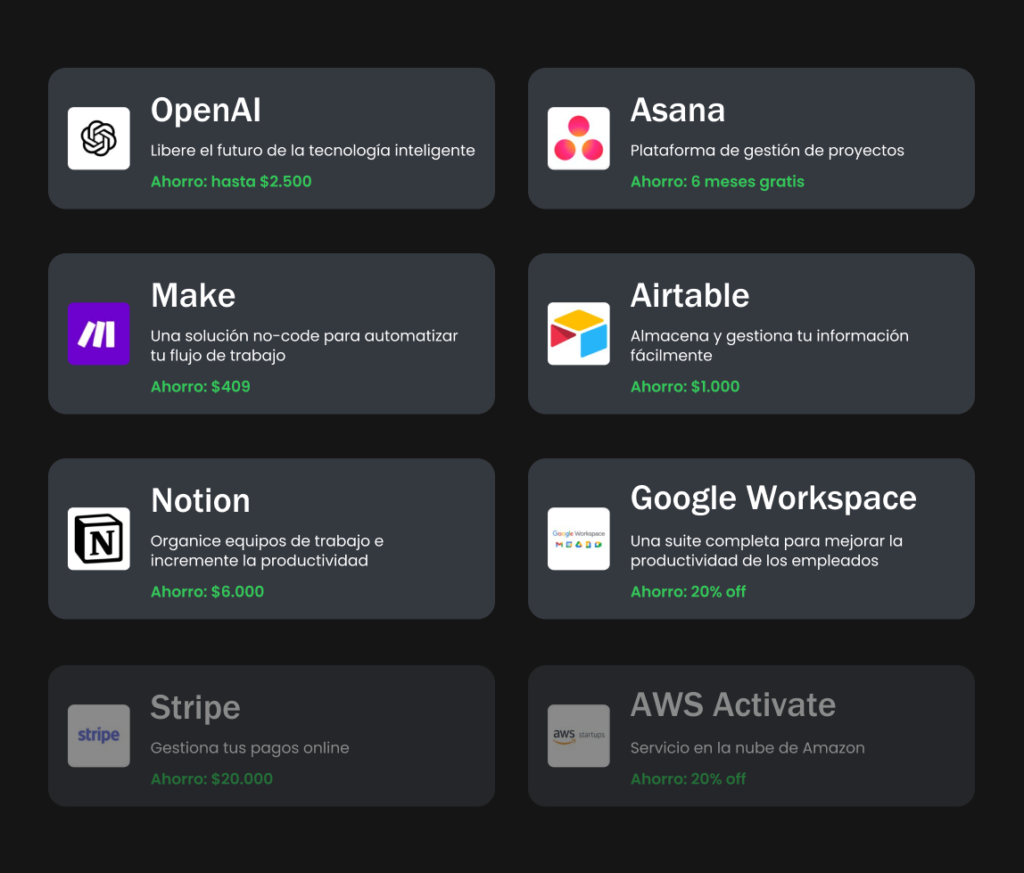Click the Stripe logo icon
The width and height of the screenshot is (1024, 873).
(x=99, y=736)
